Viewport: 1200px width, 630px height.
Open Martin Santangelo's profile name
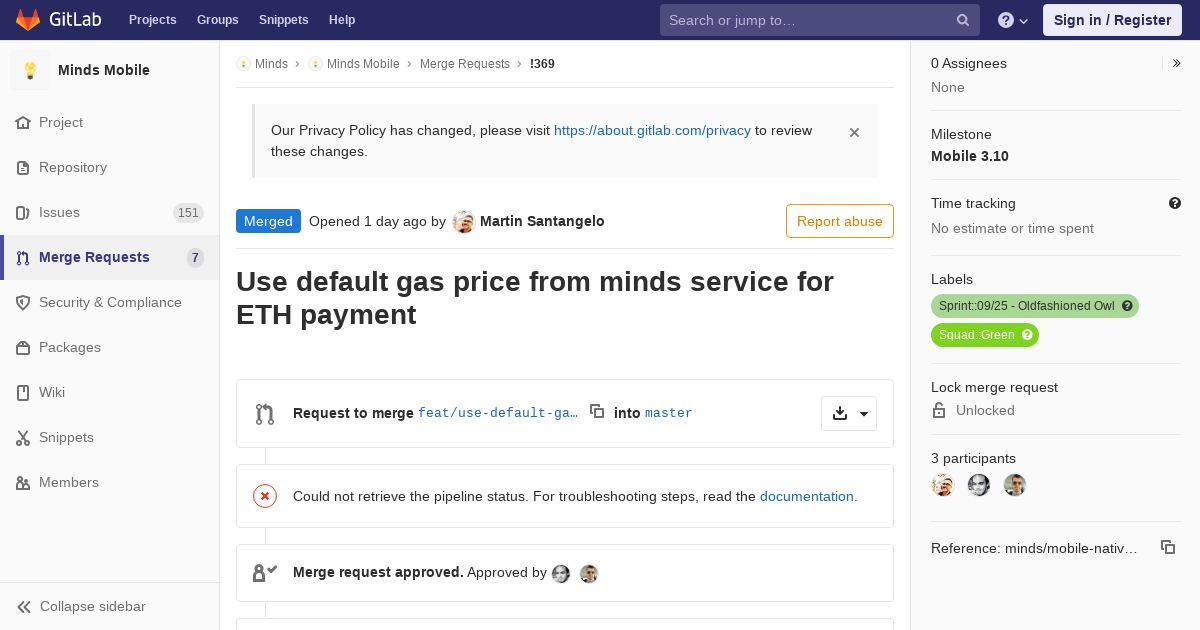tap(542, 221)
